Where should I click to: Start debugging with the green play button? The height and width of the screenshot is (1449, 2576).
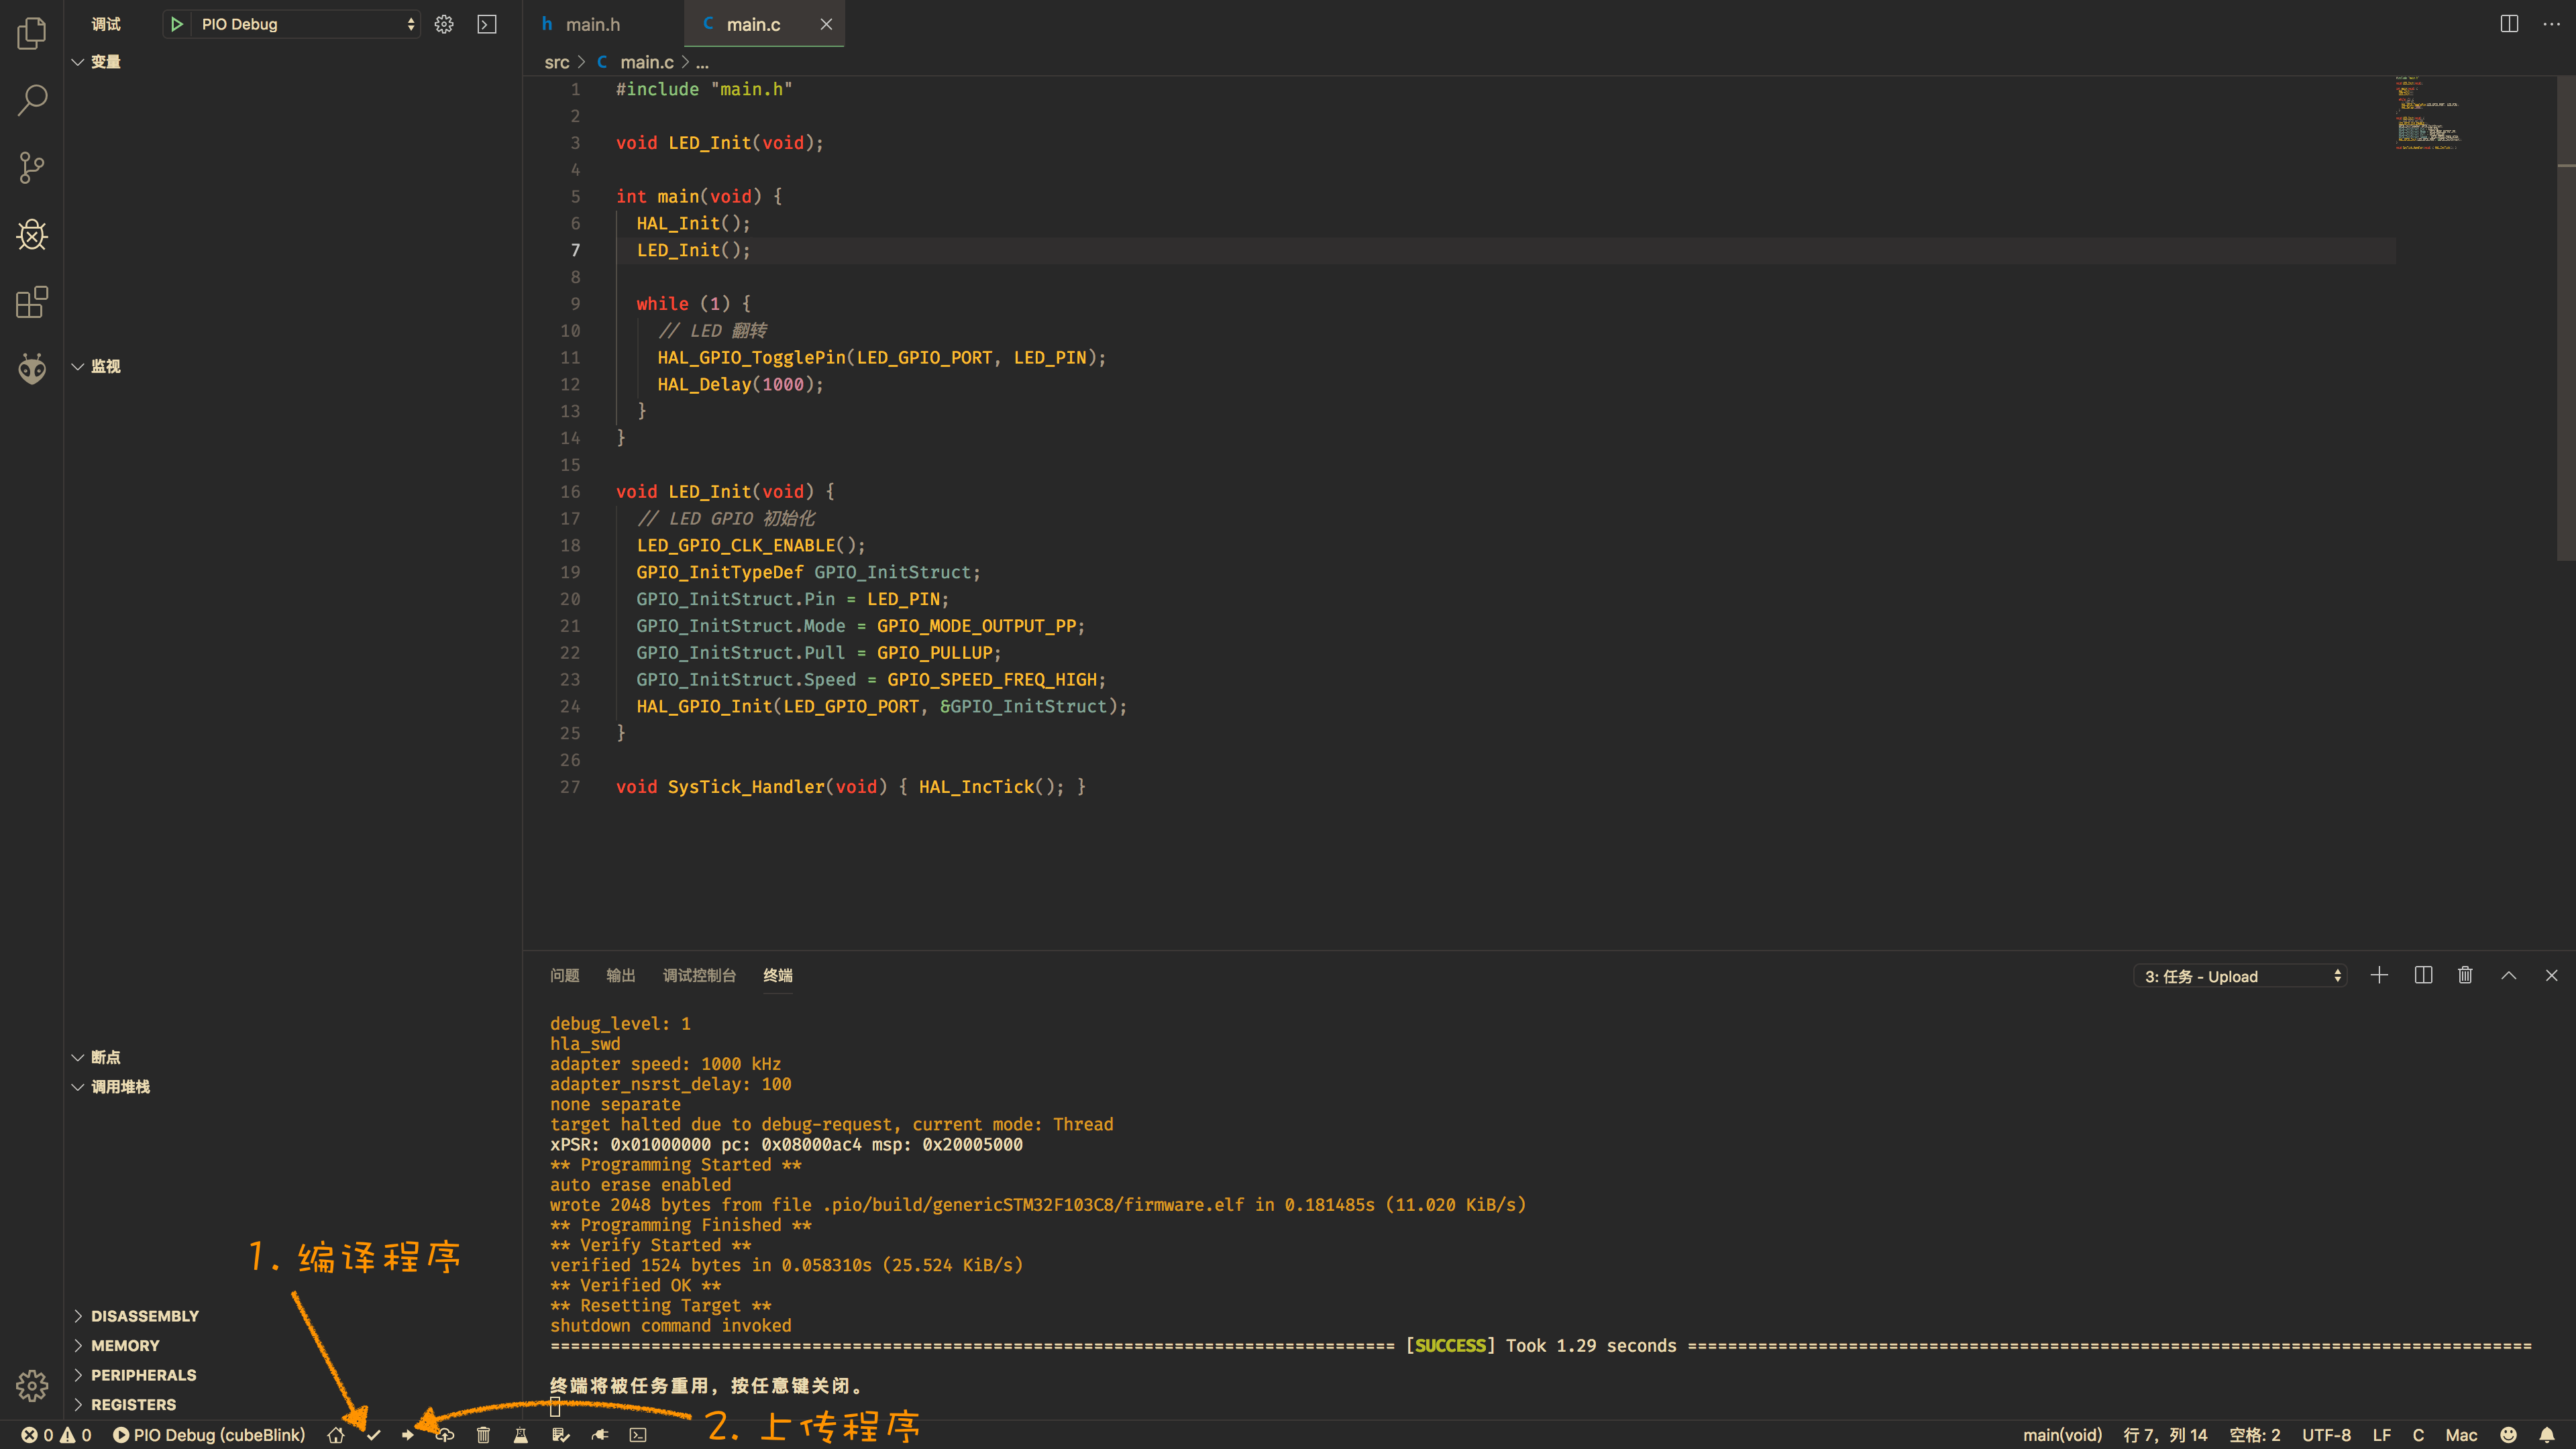click(x=177, y=24)
